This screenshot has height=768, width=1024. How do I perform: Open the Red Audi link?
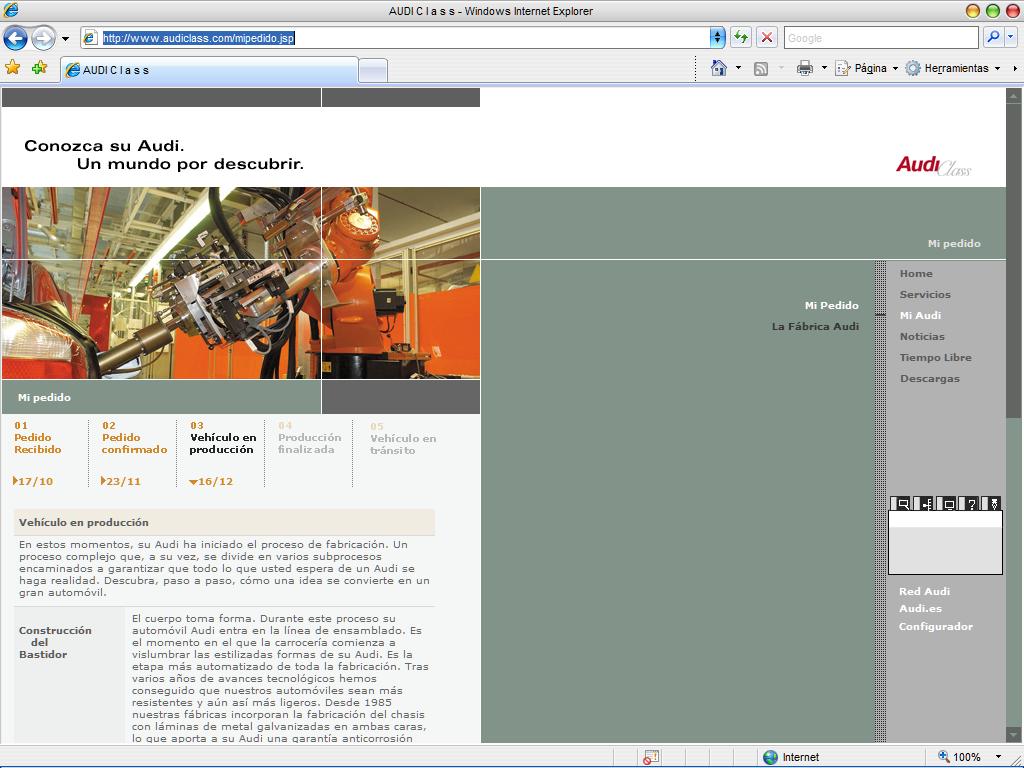click(924, 591)
